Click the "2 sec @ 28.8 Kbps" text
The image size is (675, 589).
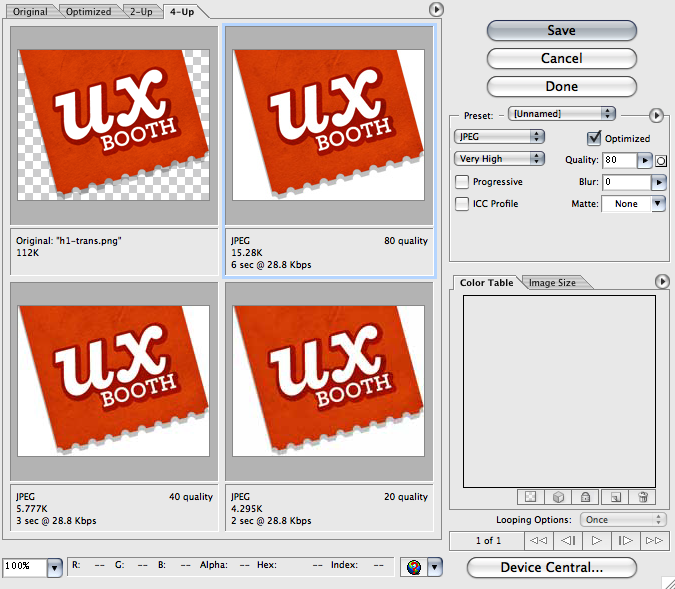tap(271, 521)
